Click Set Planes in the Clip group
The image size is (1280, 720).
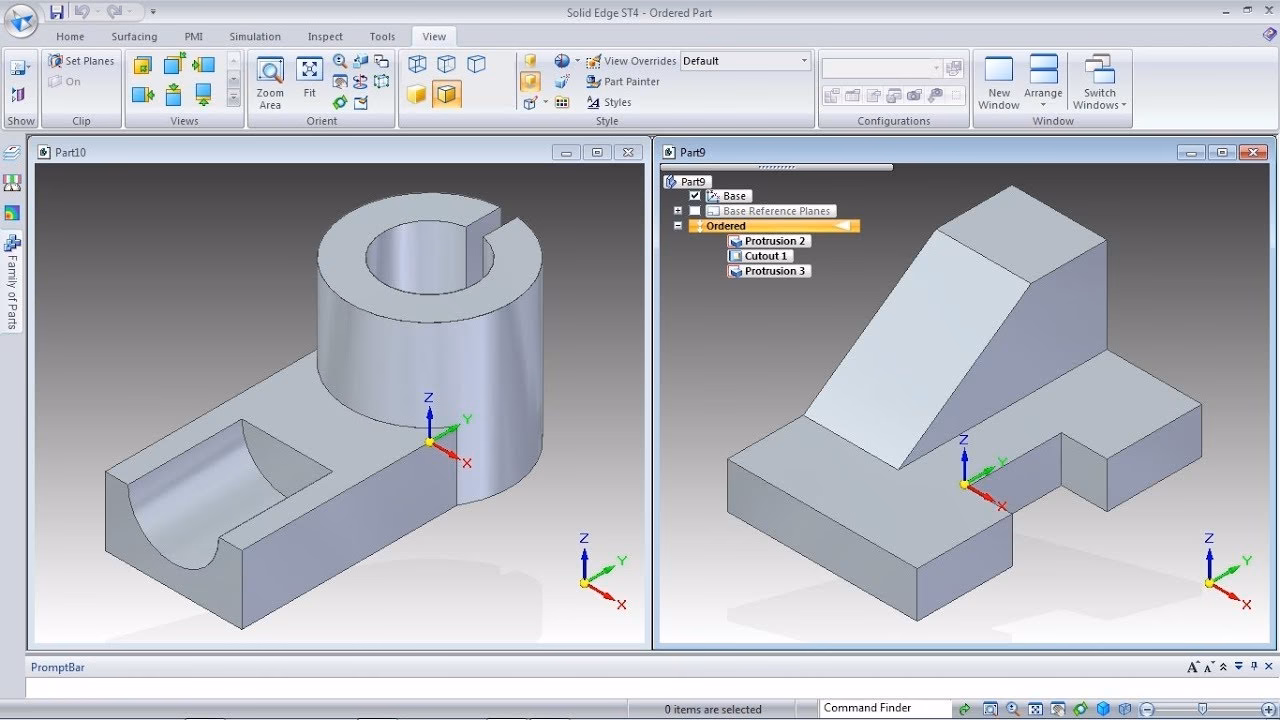click(x=81, y=60)
